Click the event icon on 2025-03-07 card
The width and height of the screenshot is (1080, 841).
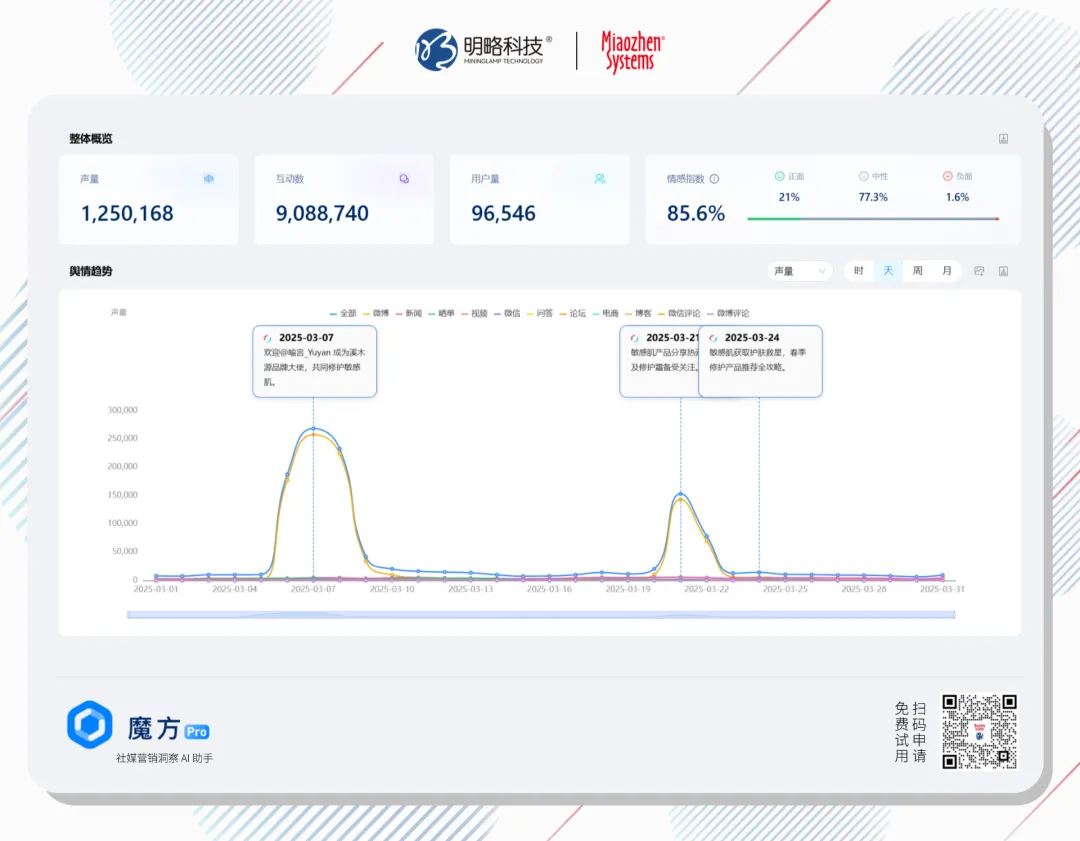267,338
